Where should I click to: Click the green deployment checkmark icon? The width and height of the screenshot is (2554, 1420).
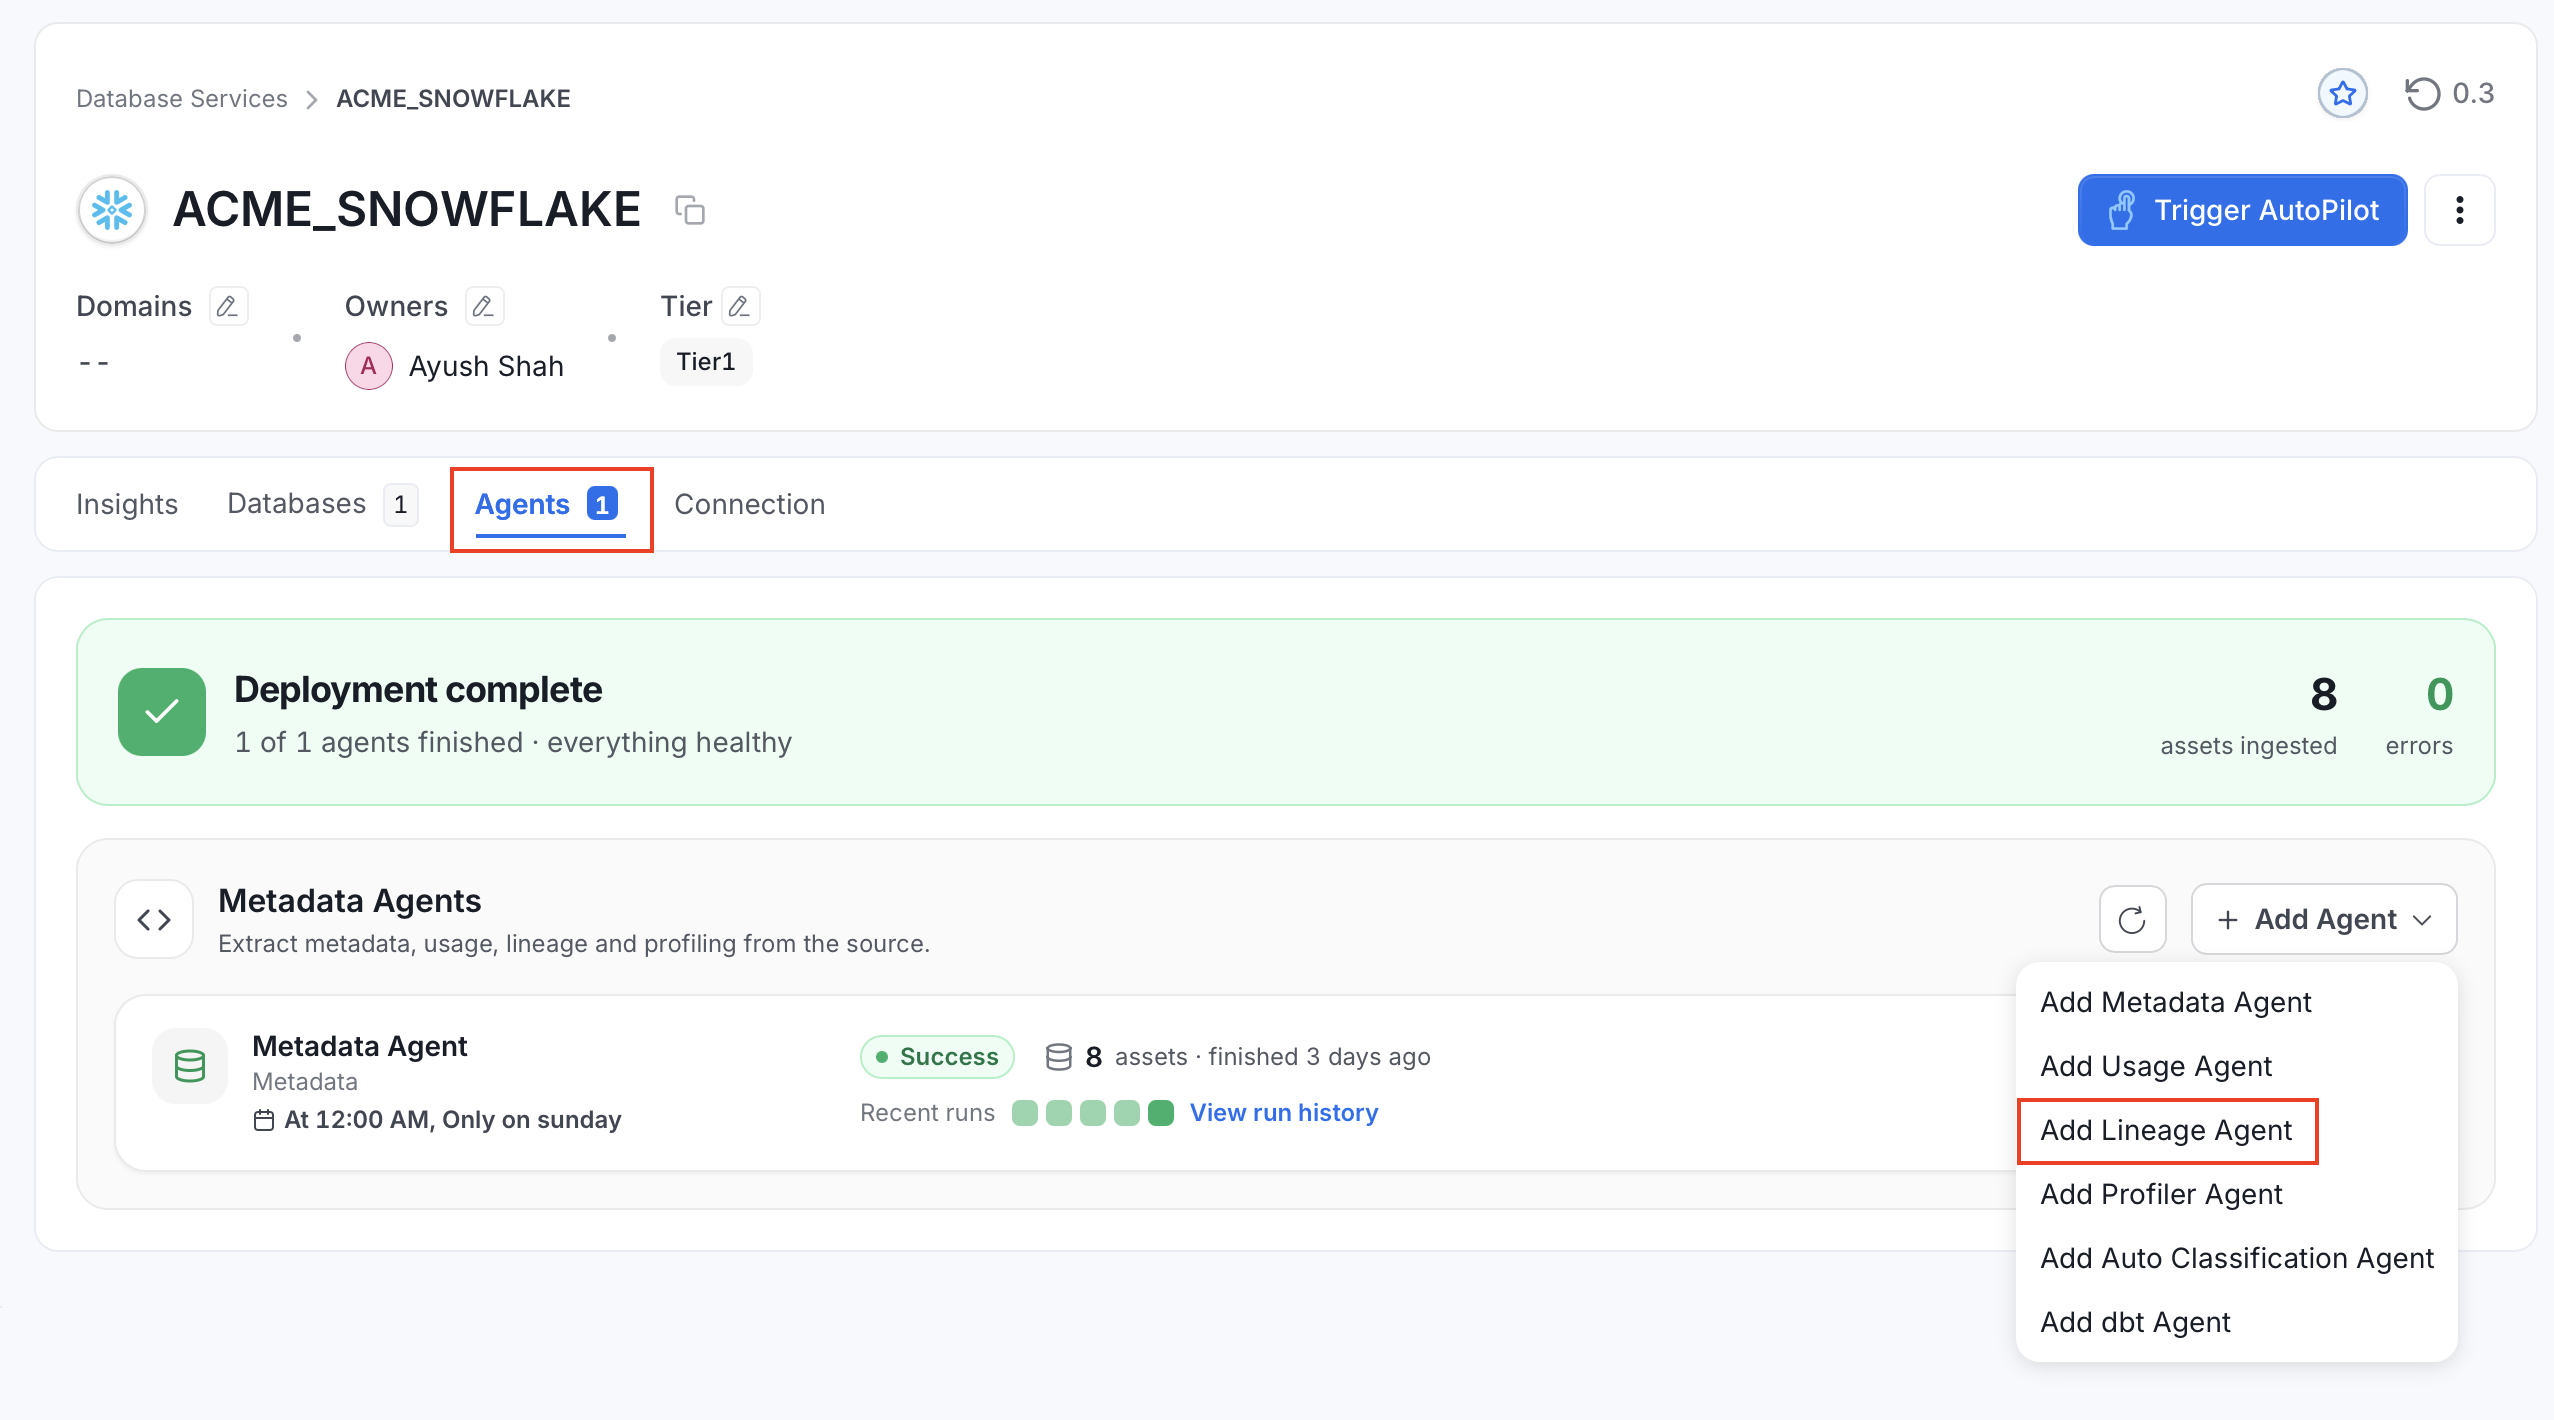point(162,712)
